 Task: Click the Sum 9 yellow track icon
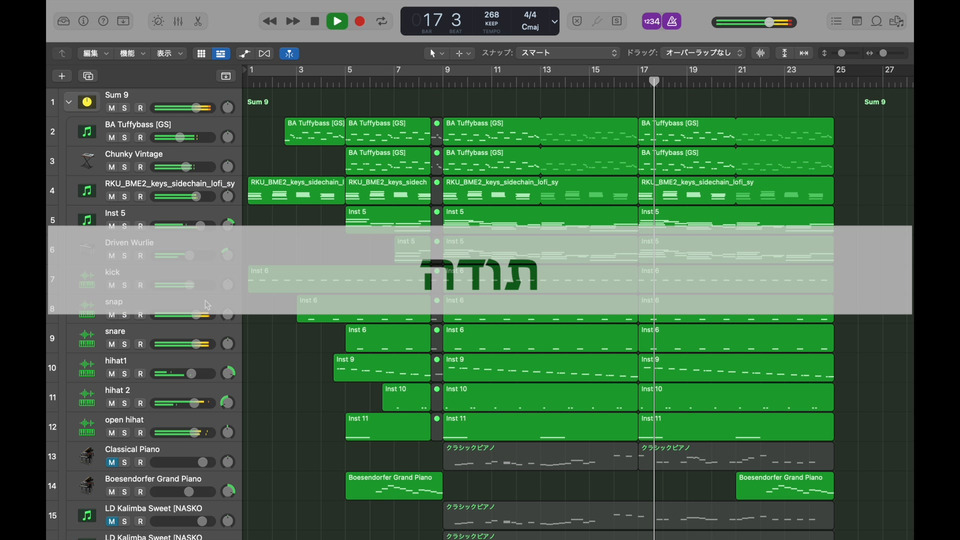click(x=87, y=102)
